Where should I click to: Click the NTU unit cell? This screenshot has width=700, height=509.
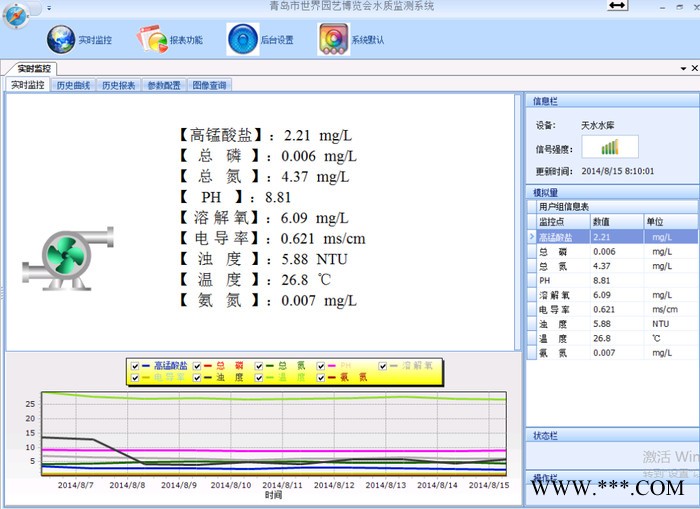671,324
